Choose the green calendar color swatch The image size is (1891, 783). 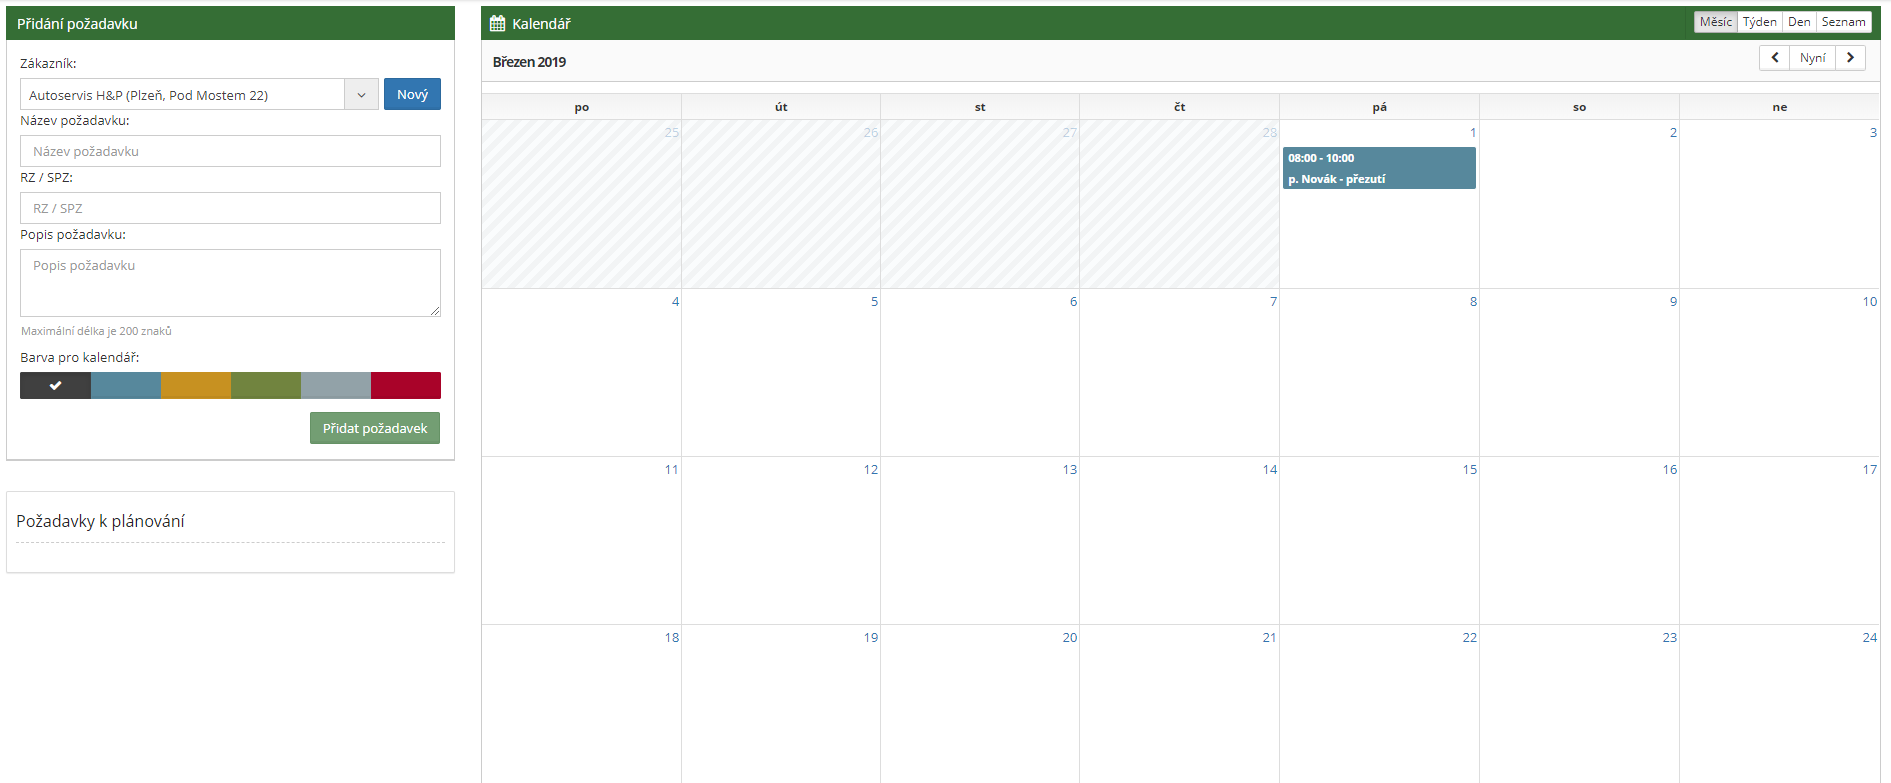tap(266, 385)
